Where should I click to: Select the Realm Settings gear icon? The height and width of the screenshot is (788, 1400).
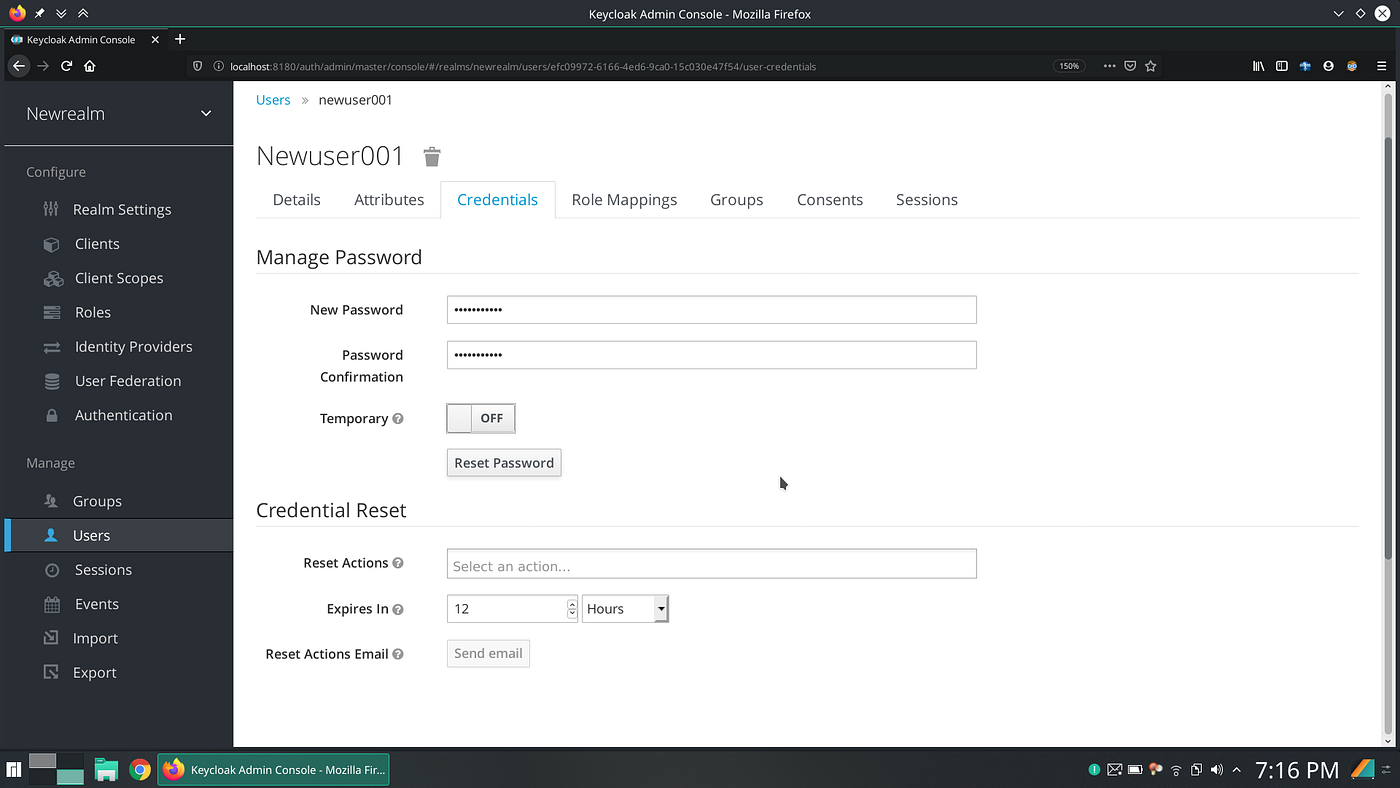click(51, 209)
